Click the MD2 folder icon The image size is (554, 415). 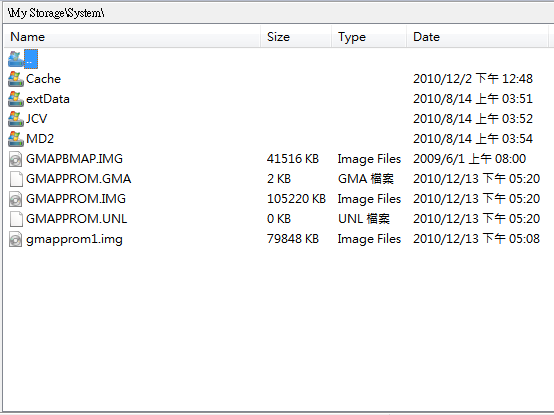point(16,139)
